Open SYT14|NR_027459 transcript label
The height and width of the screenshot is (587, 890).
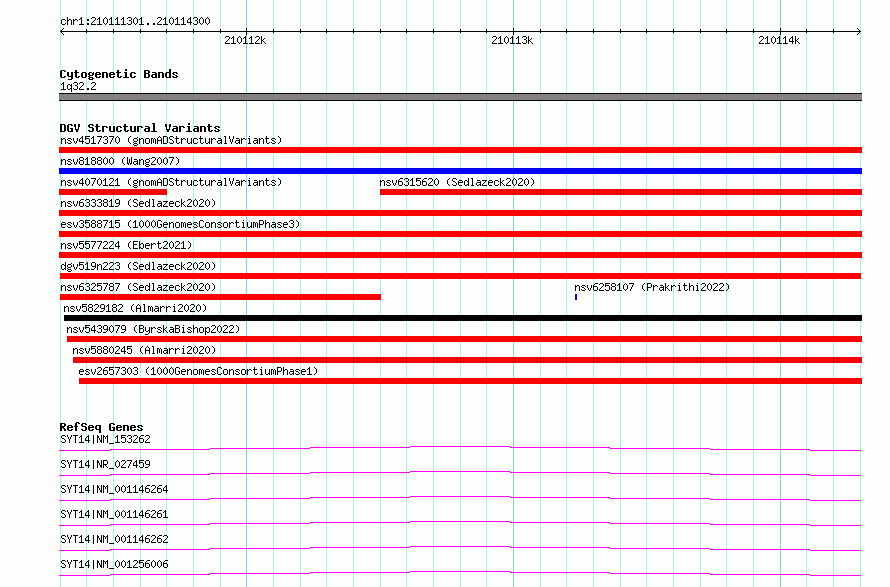[x=106, y=464]
